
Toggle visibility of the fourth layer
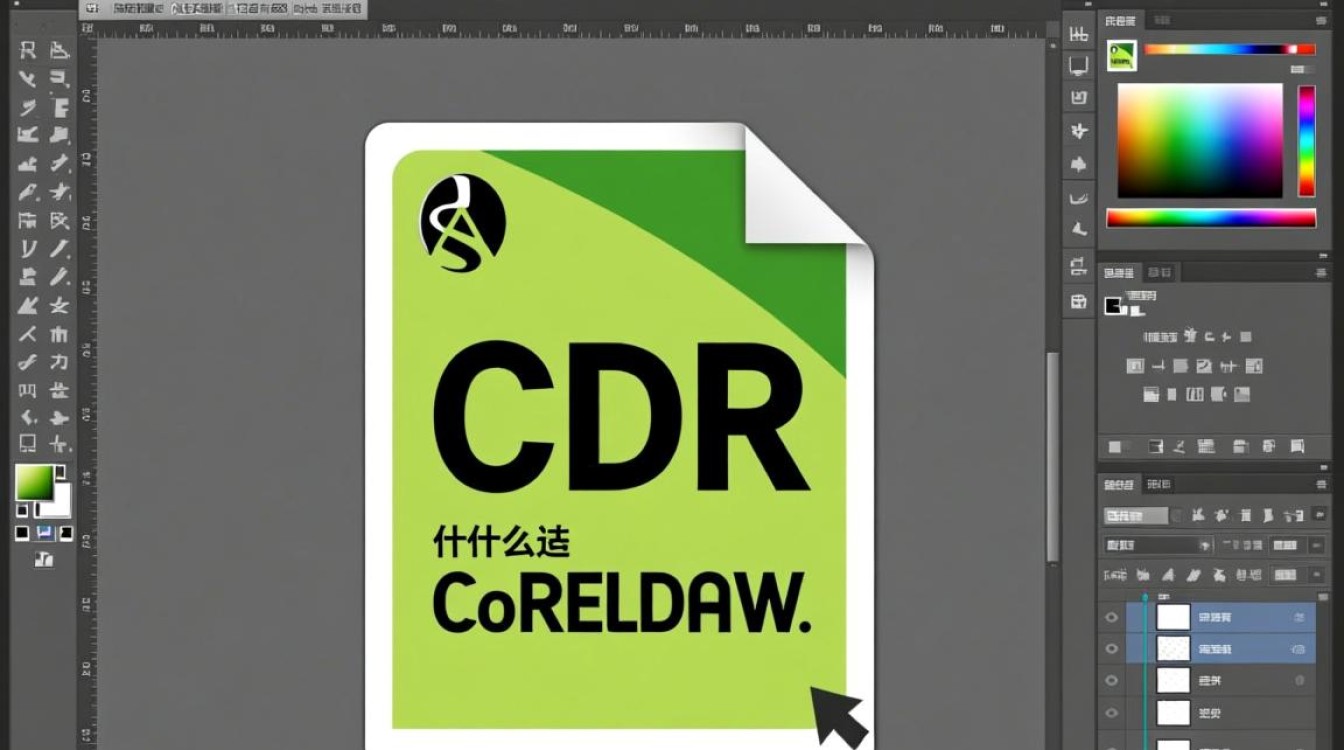tap(1111, 713)
